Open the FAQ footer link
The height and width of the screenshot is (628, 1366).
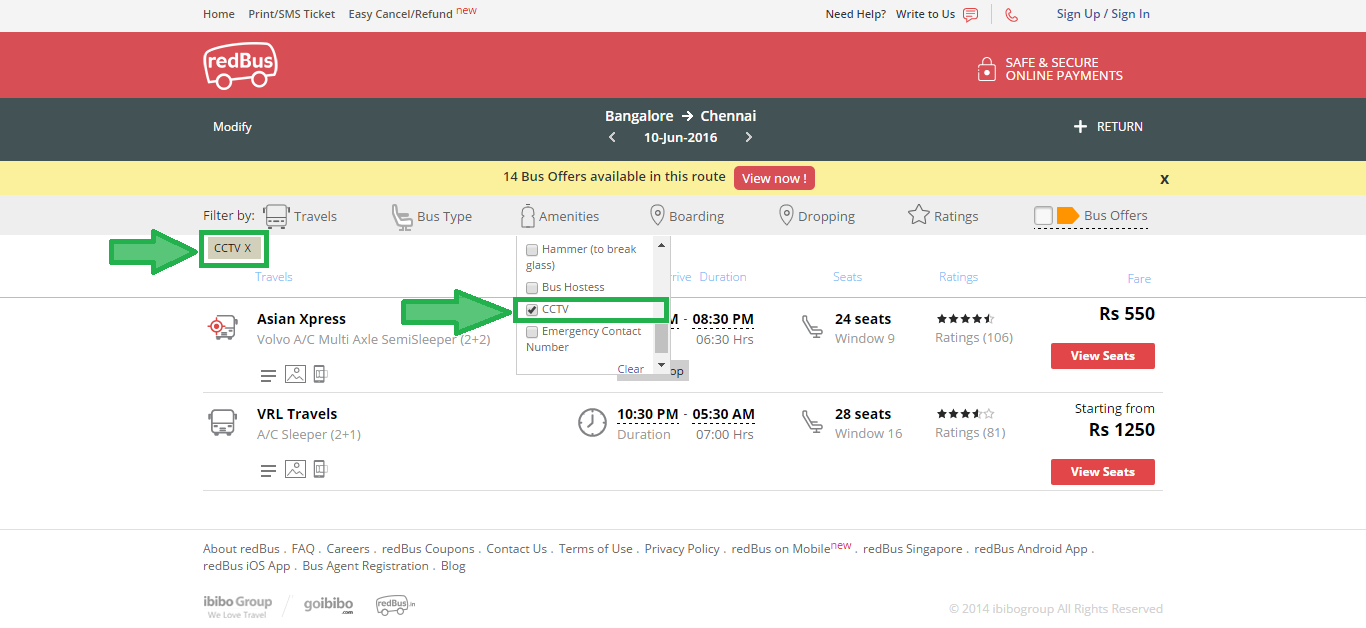(x=303, y=549)
